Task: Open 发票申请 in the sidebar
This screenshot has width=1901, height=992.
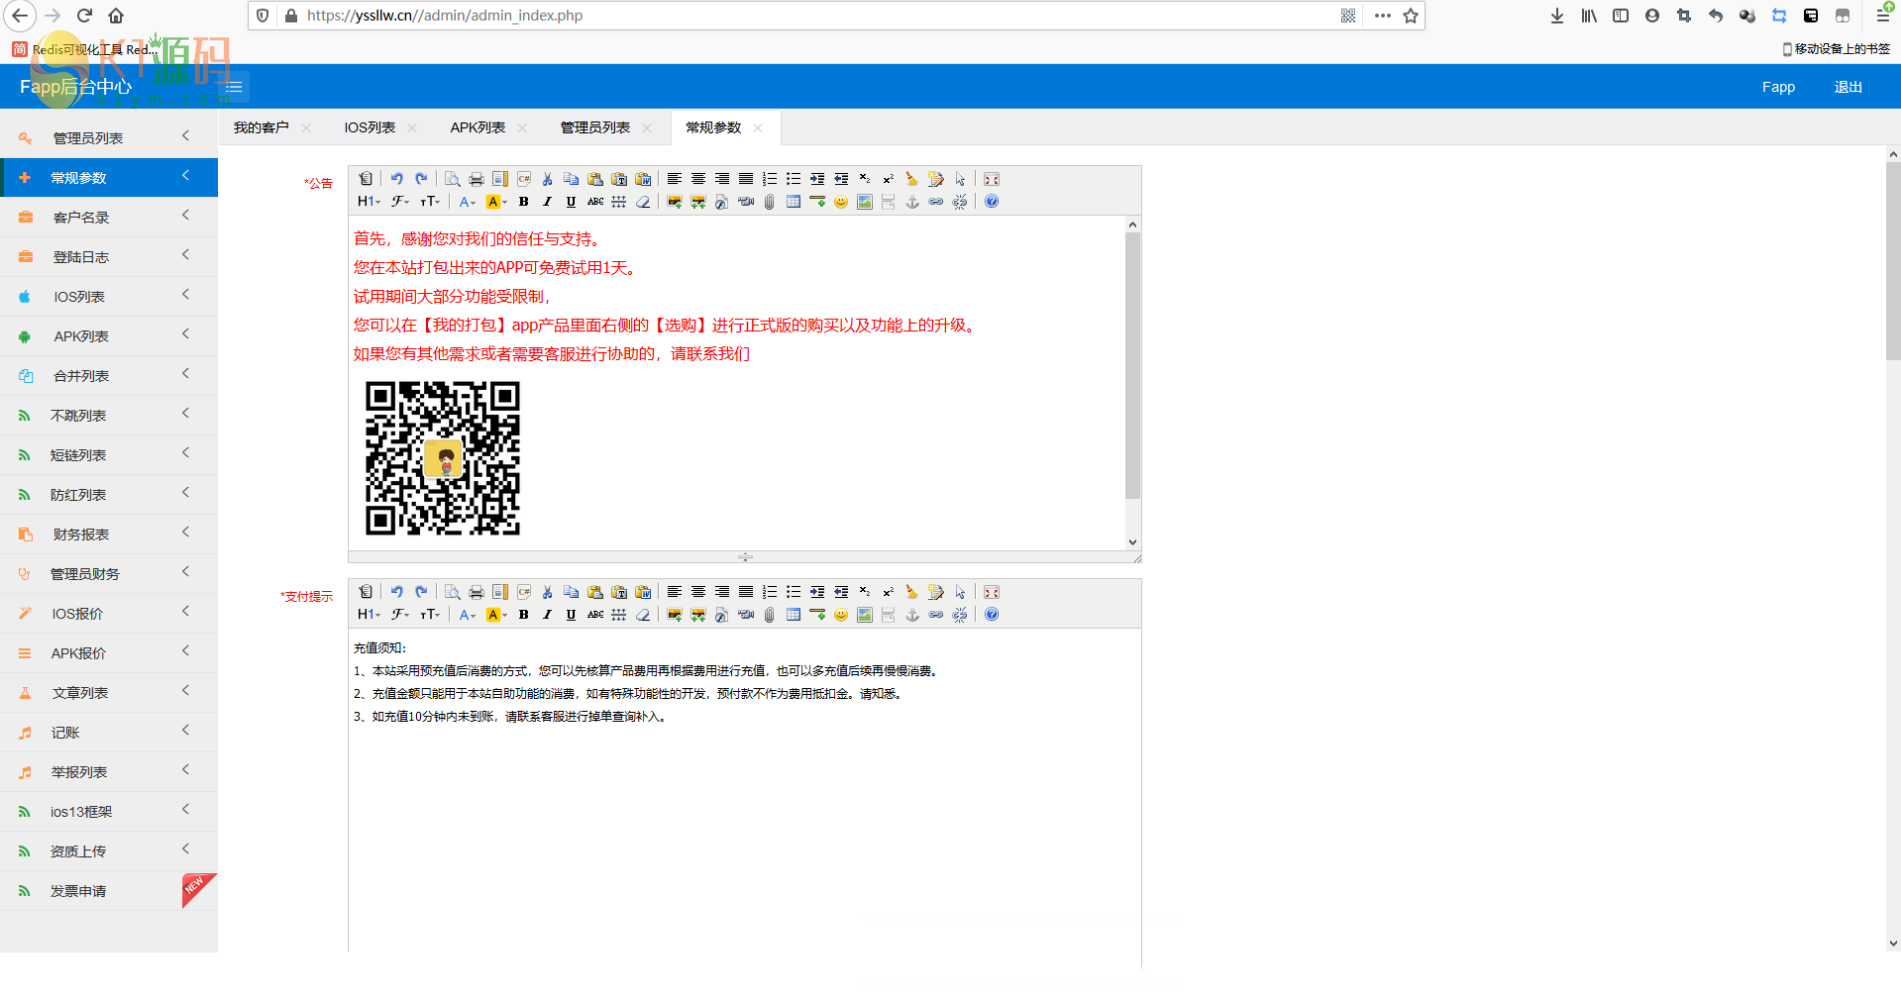Action: (x=78, y=891)
